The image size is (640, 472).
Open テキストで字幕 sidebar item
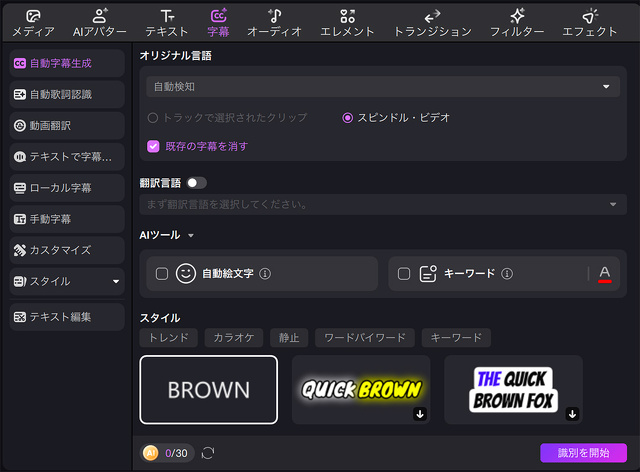(x=67, y=156)
